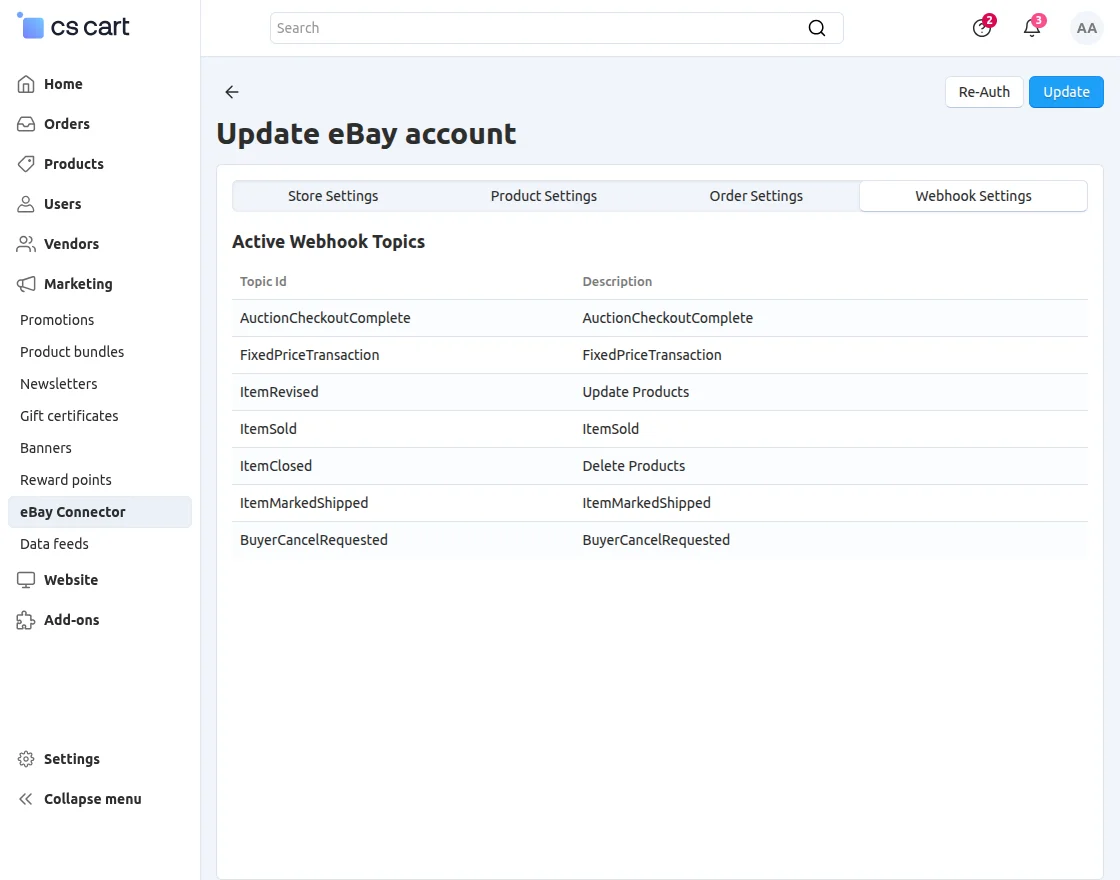1120x880 pixels.
Task: Click the Marketing megaphone icon
Action: (26, 284)
